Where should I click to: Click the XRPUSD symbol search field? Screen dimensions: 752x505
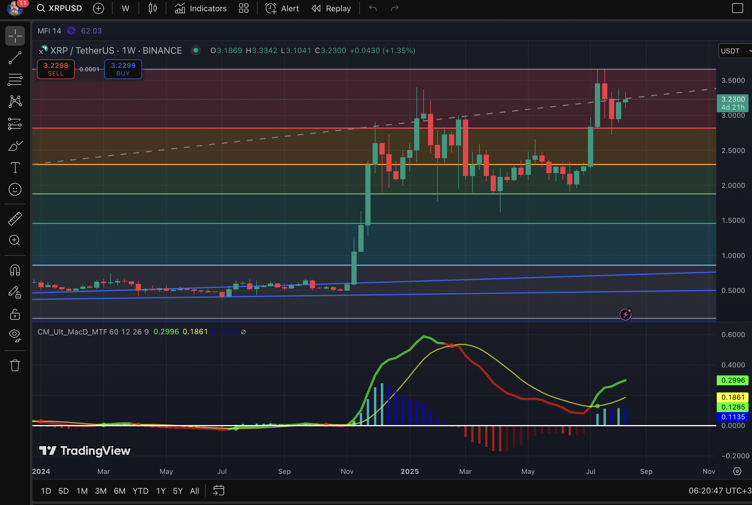point(60,9)
